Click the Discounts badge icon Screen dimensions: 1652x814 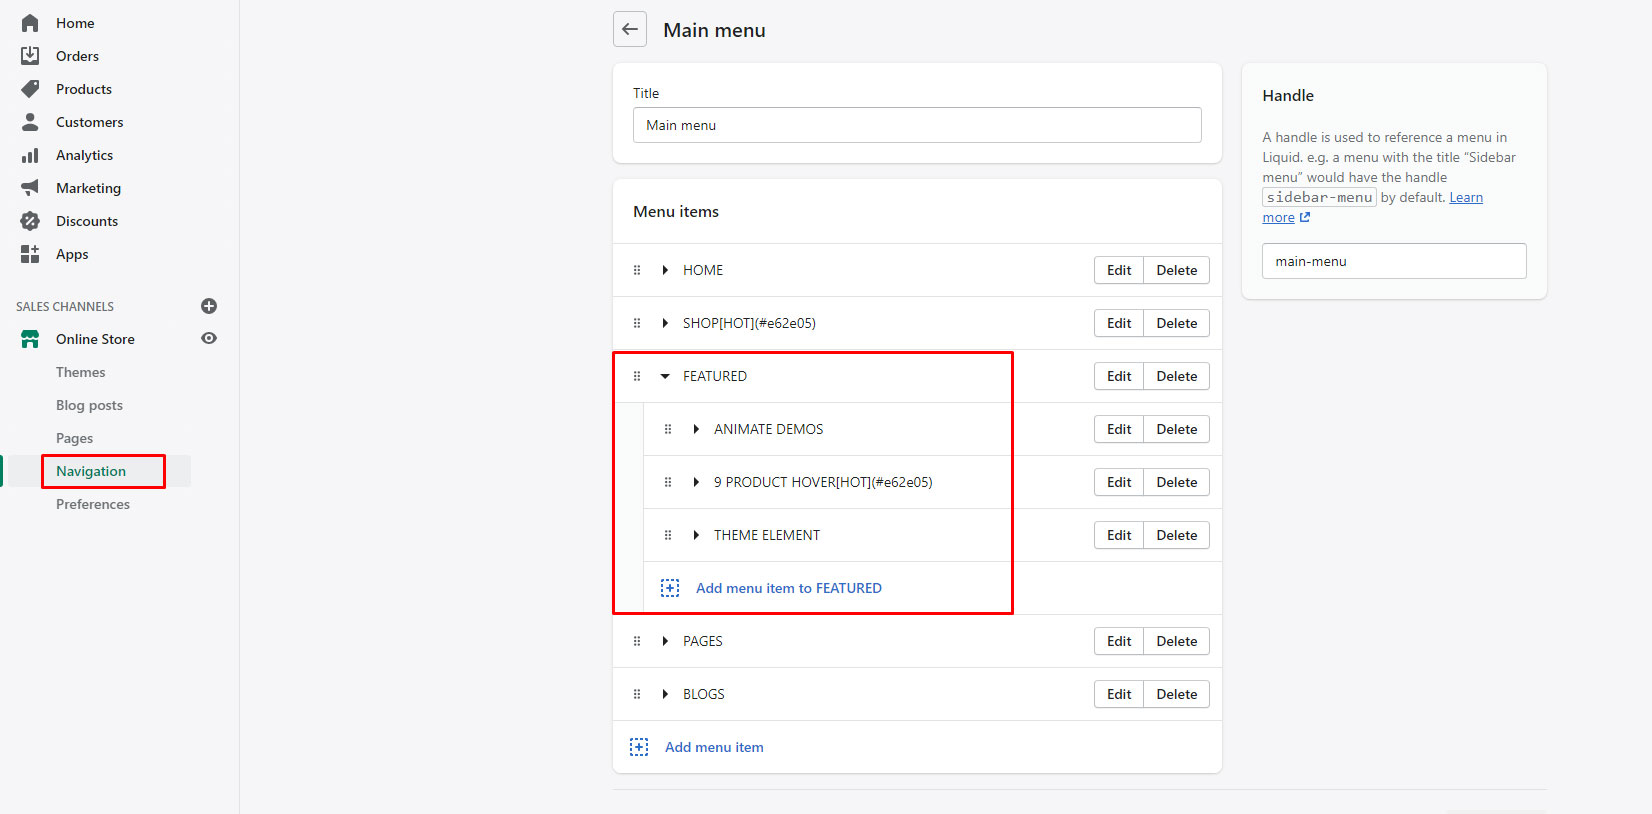pos(30,221)
